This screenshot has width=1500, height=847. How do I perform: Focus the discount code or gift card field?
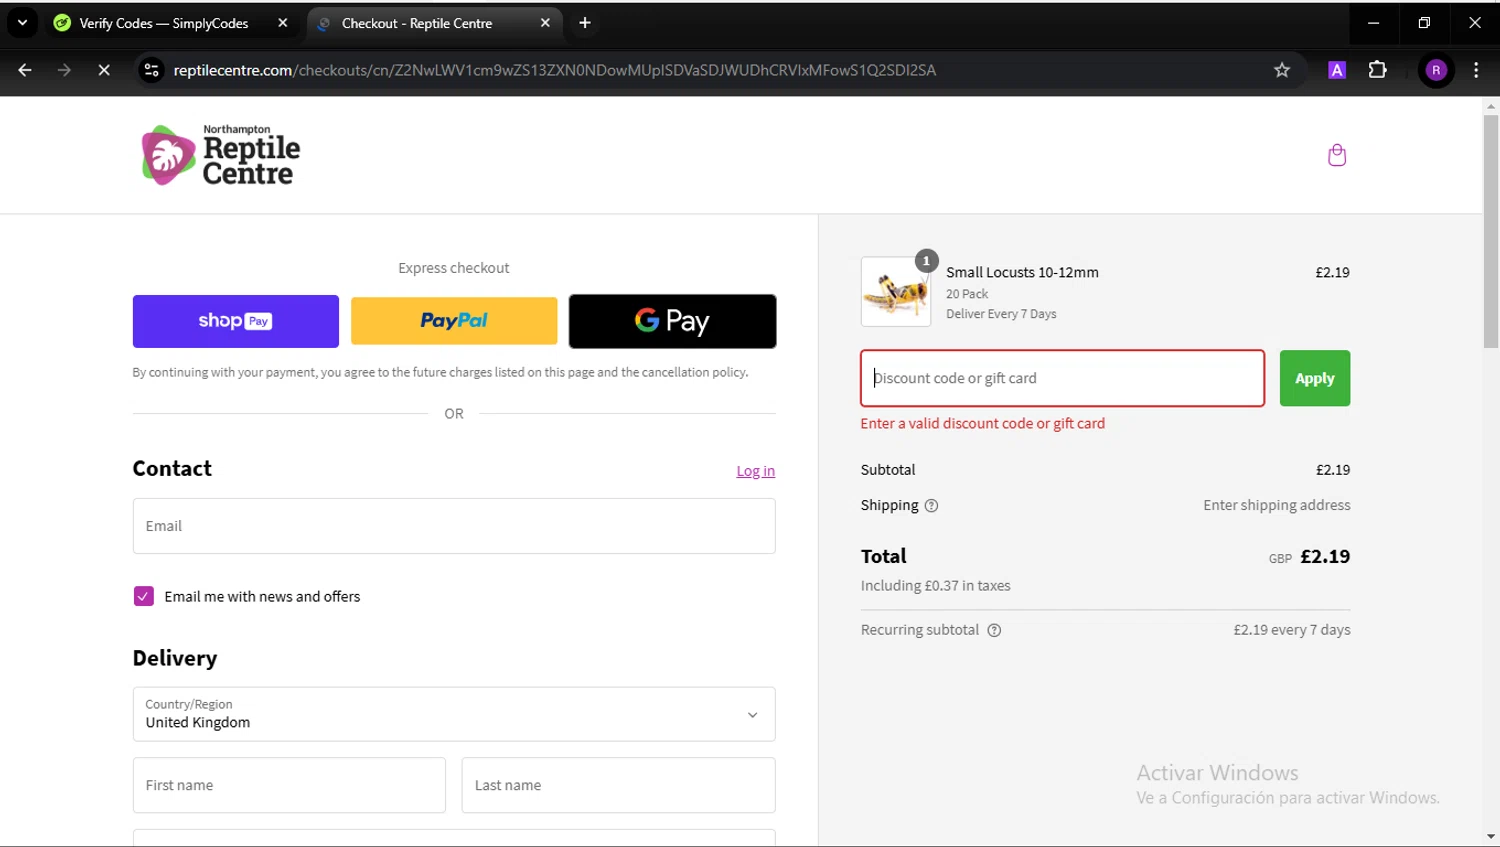(1062, 378)
